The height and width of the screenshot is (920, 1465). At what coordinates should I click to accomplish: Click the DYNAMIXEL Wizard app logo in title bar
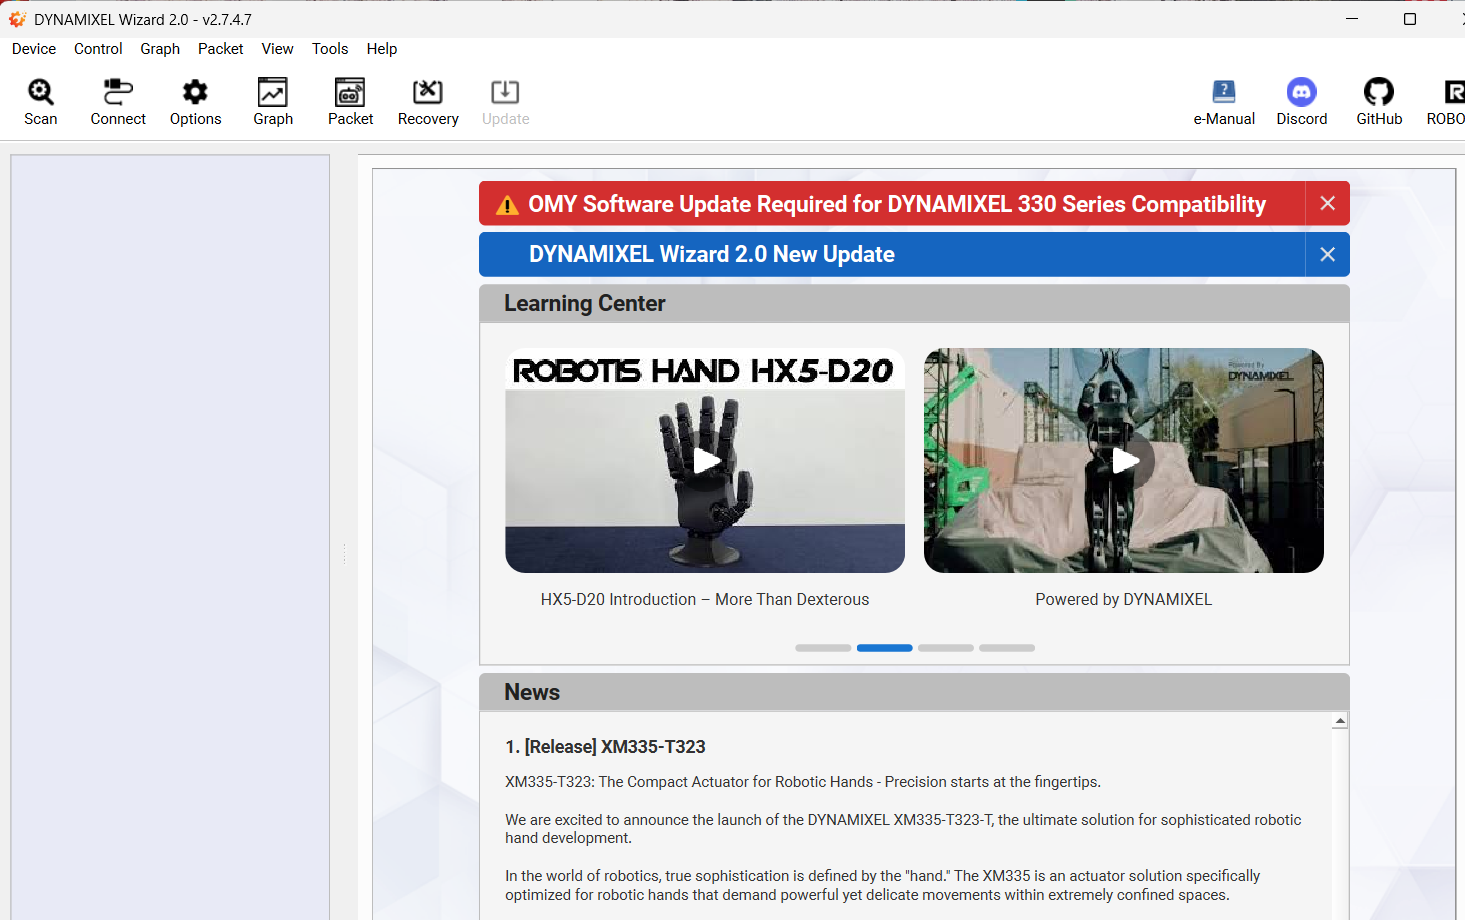pos(18,19)
